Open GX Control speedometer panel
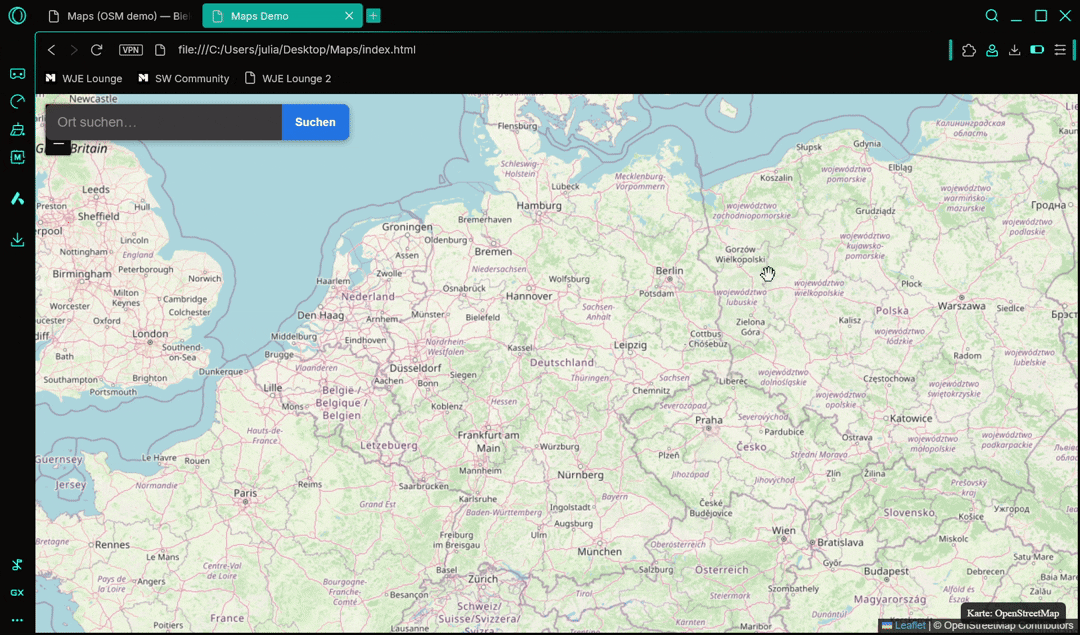This screenshot has height=635, width=1080. (x=17, y=101)
